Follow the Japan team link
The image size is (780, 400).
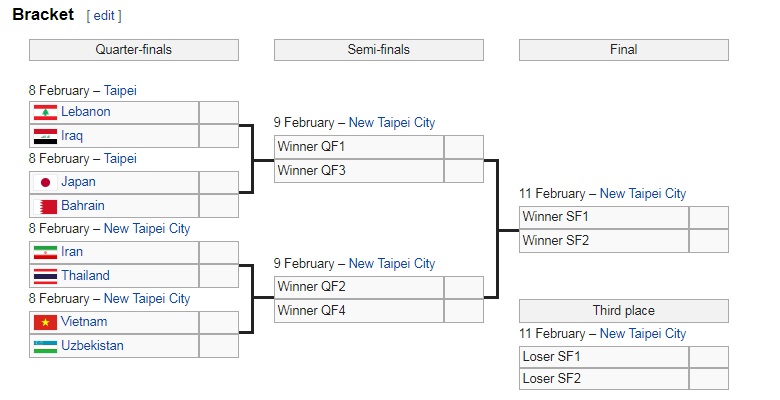(78, 182)
